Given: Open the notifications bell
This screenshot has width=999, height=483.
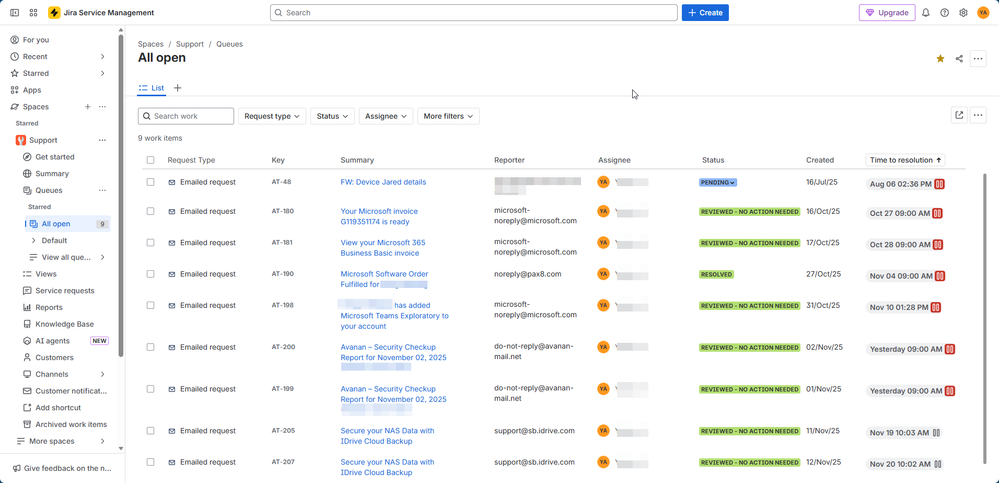Looking at the screenshot, I should tap(926, 13).
